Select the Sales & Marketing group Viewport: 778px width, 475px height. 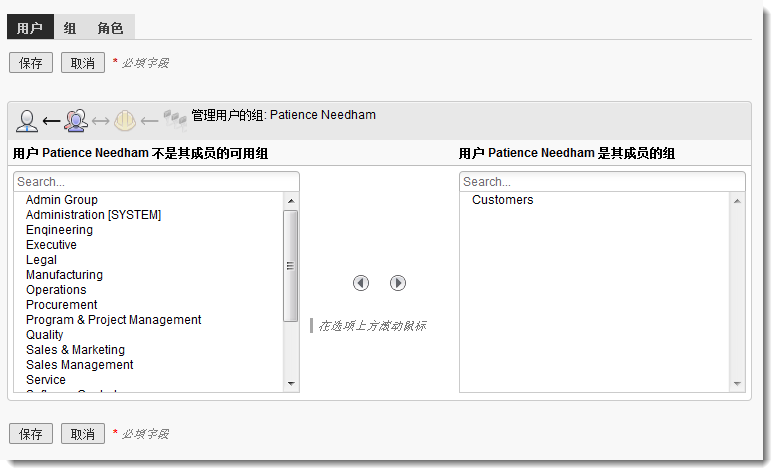click(x=75, y=349)
